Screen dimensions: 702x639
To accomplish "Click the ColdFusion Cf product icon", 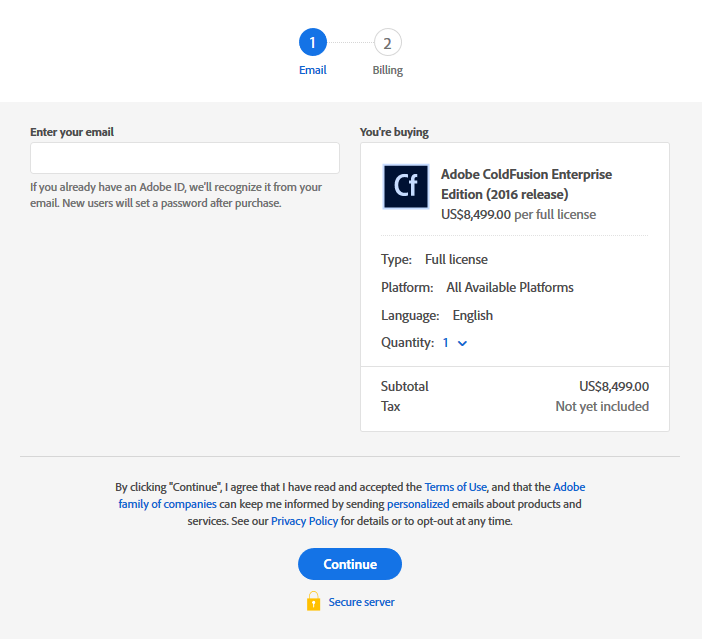I will click(x=406, y=186).
